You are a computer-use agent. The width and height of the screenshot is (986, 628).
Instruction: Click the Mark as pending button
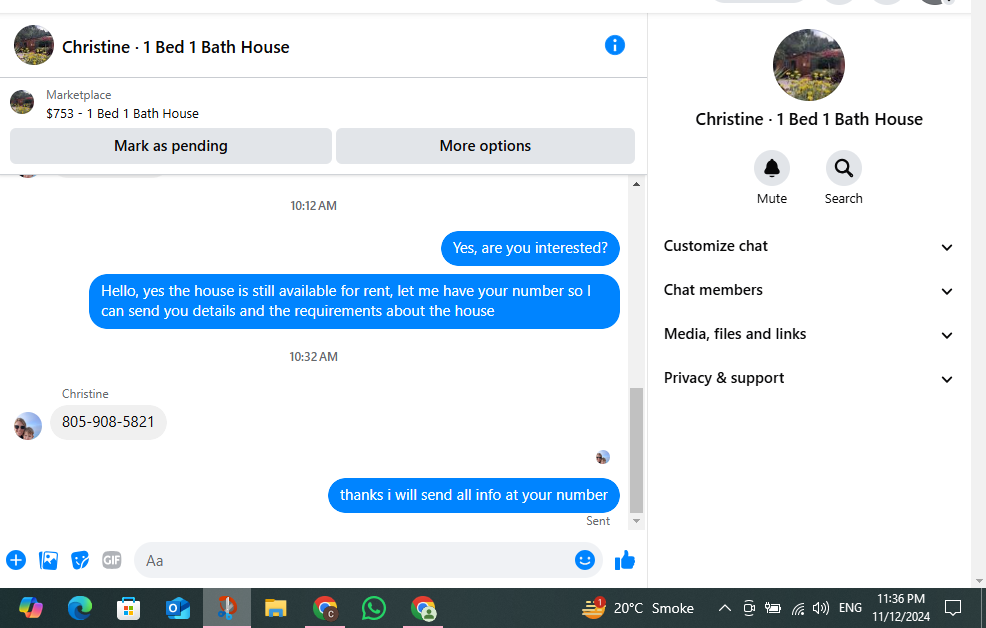pyautogui.click(x=171, y=146)
